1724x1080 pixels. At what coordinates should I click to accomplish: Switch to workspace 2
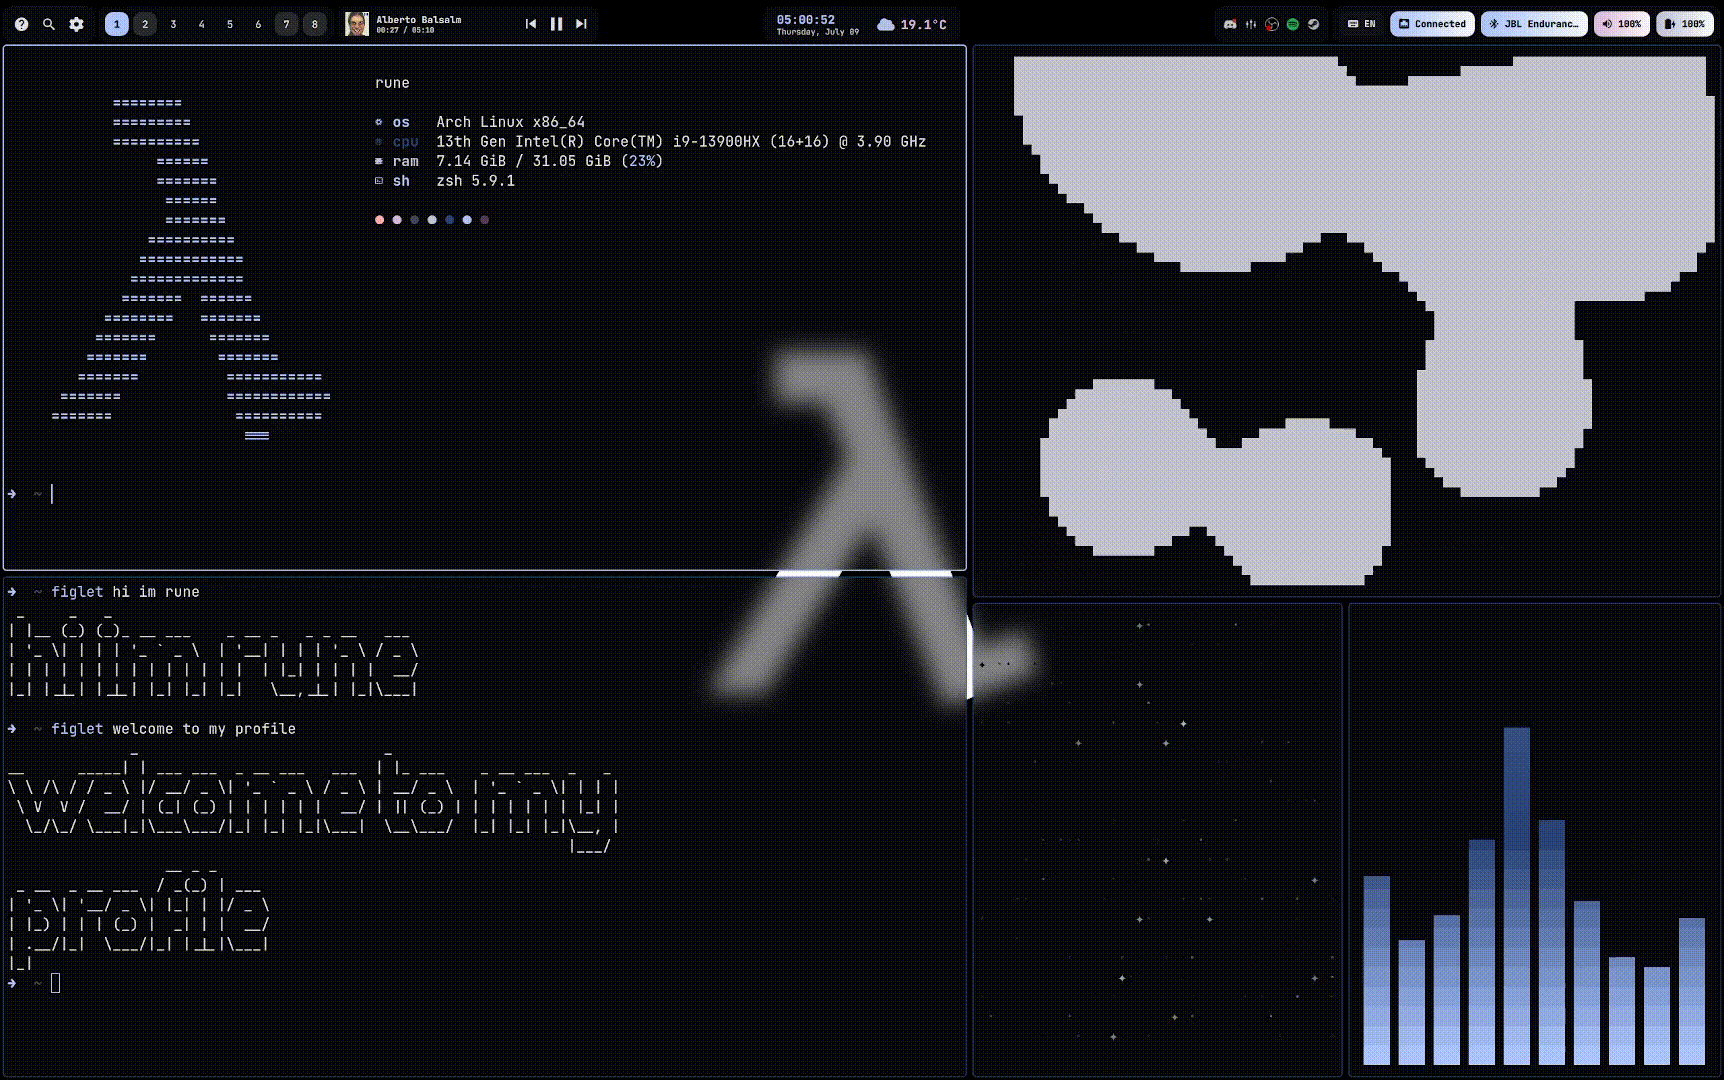[145, 24]
